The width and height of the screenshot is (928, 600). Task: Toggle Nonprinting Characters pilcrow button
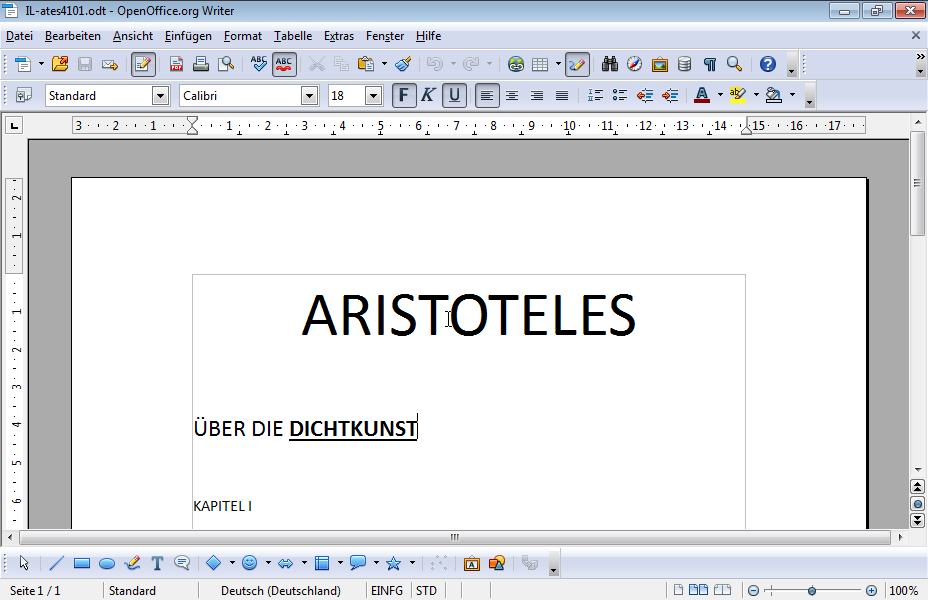click(x=710, y=64)
